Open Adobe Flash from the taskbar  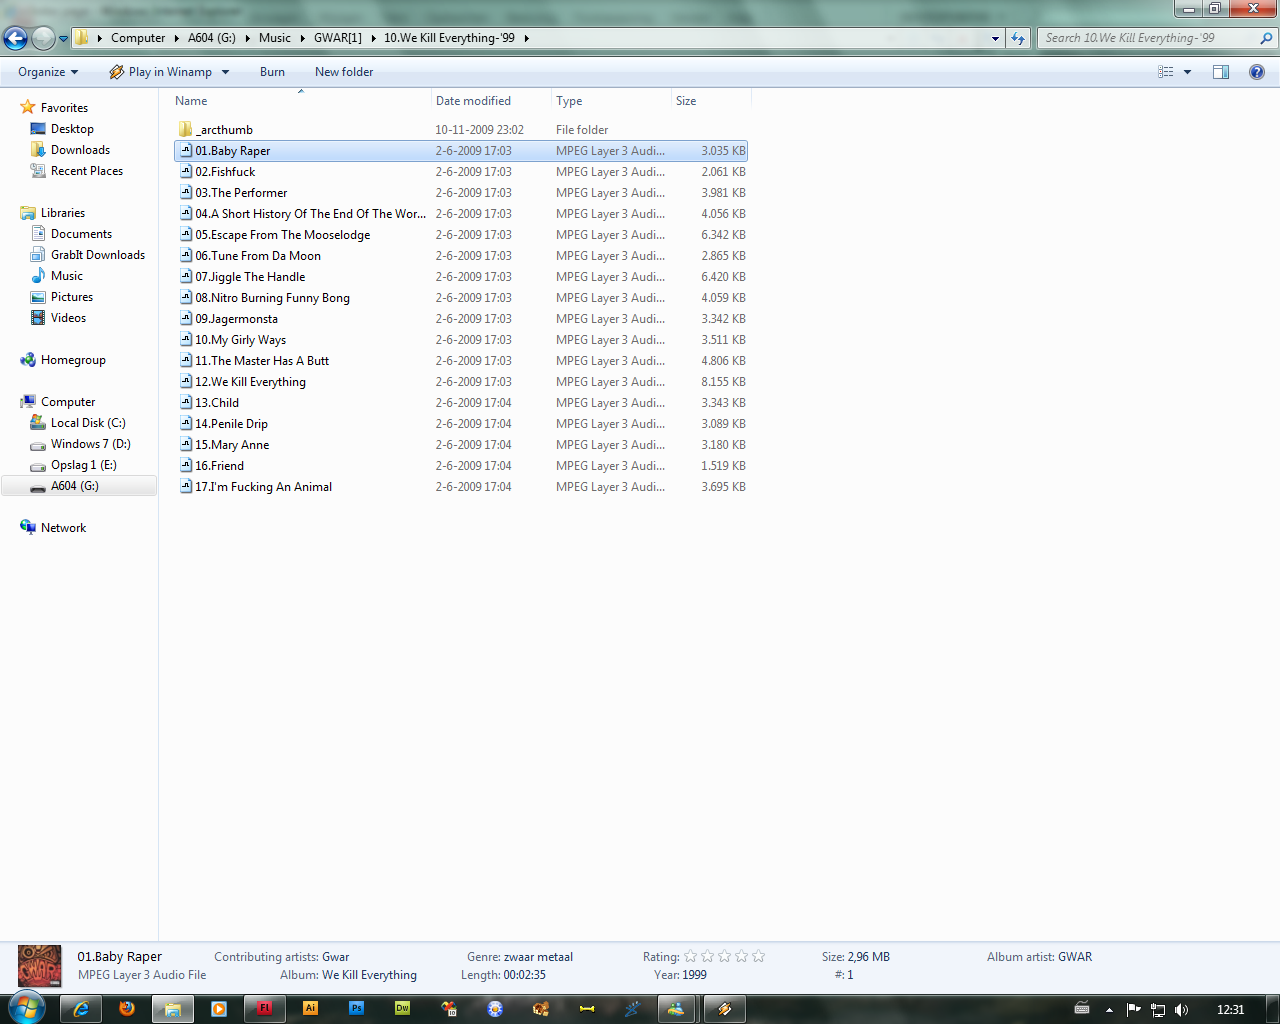[x=265, y=1009]
